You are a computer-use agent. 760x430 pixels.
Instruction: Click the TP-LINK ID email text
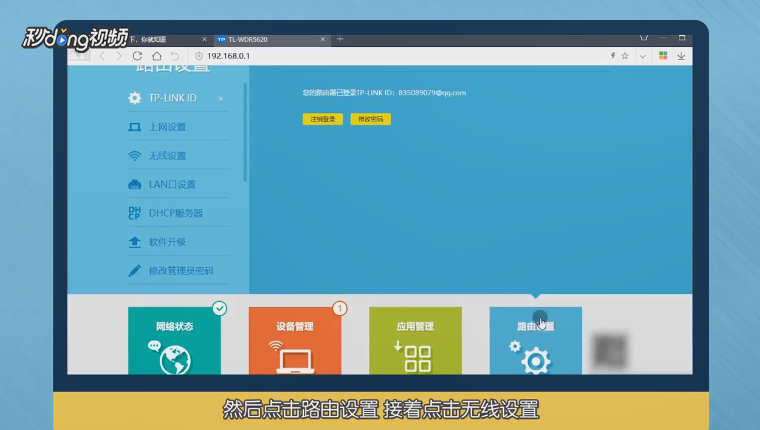coord(432,93)
